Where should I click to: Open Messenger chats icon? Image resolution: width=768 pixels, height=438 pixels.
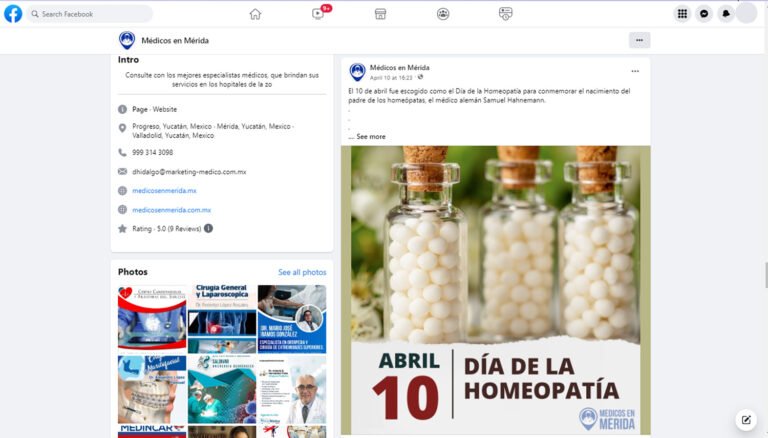(x=704, y=14)
